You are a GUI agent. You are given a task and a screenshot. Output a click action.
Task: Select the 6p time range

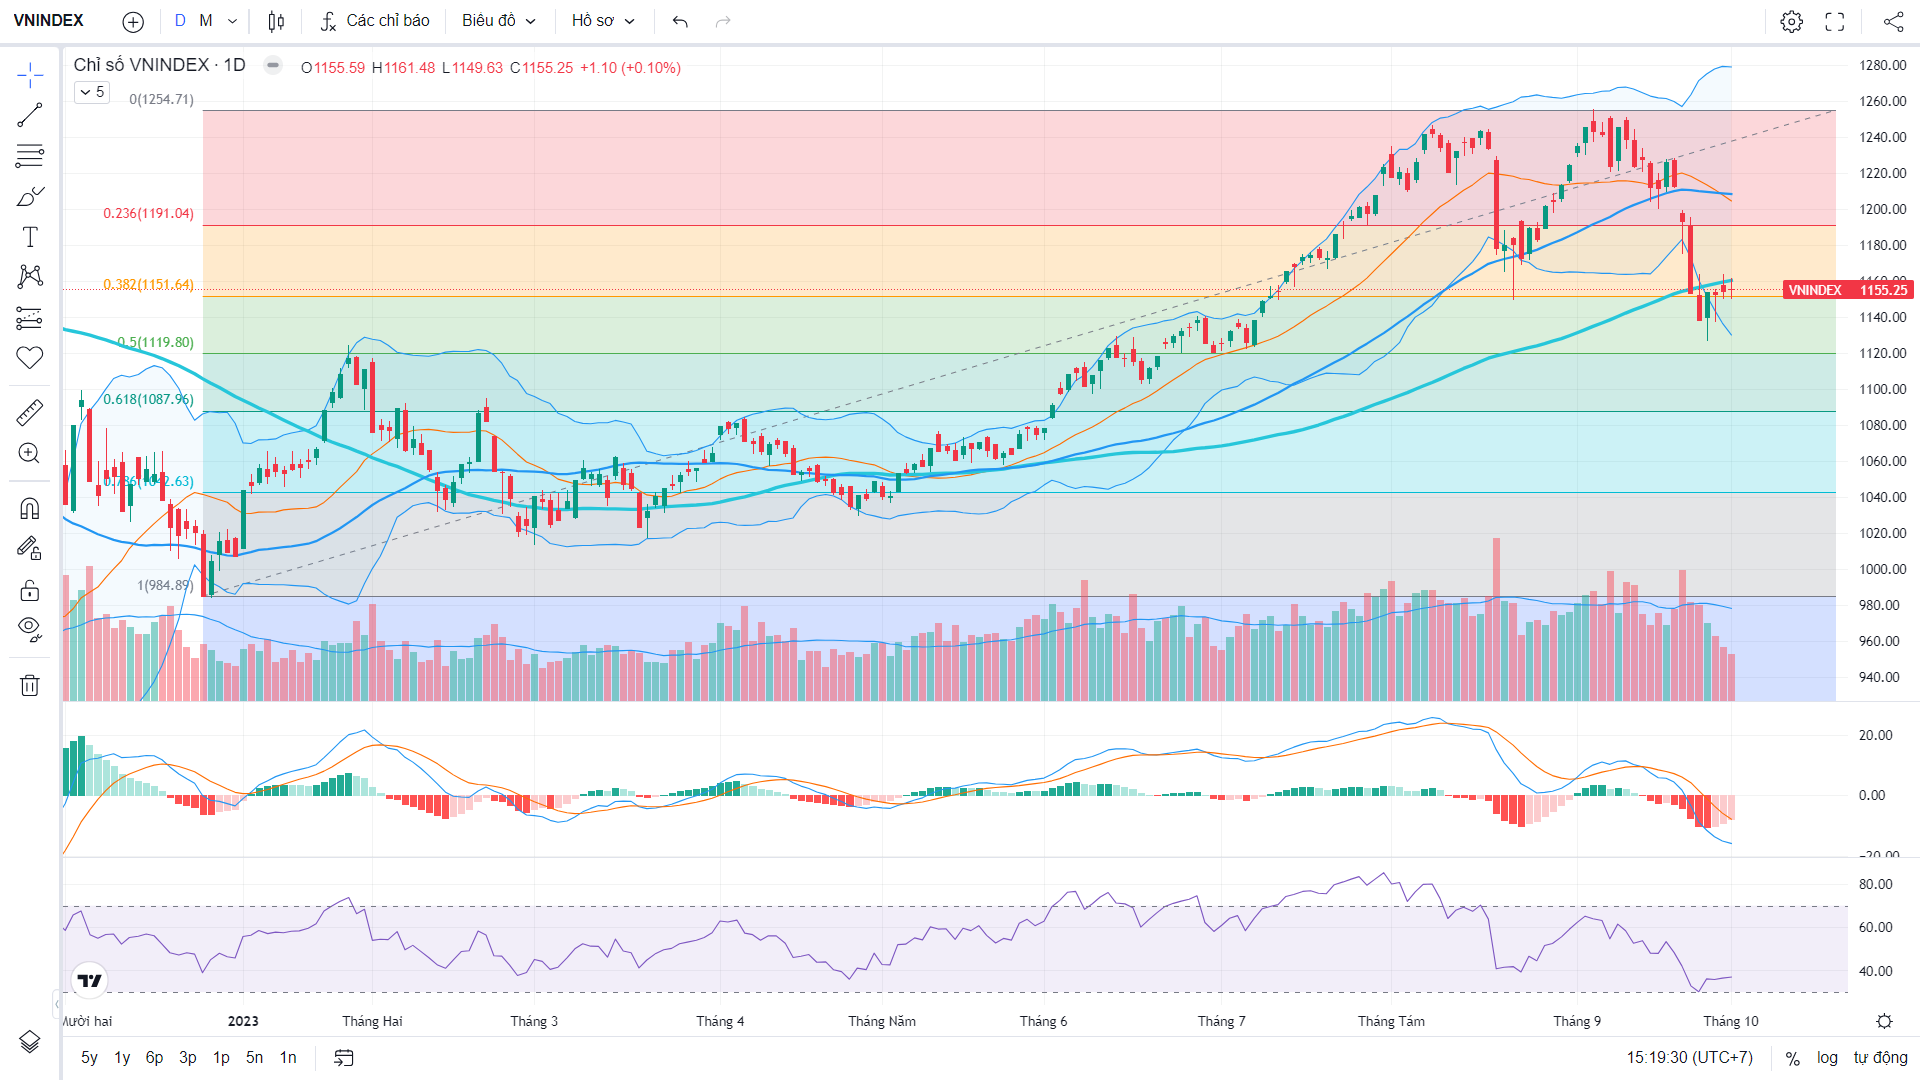tap(154, 1058)
